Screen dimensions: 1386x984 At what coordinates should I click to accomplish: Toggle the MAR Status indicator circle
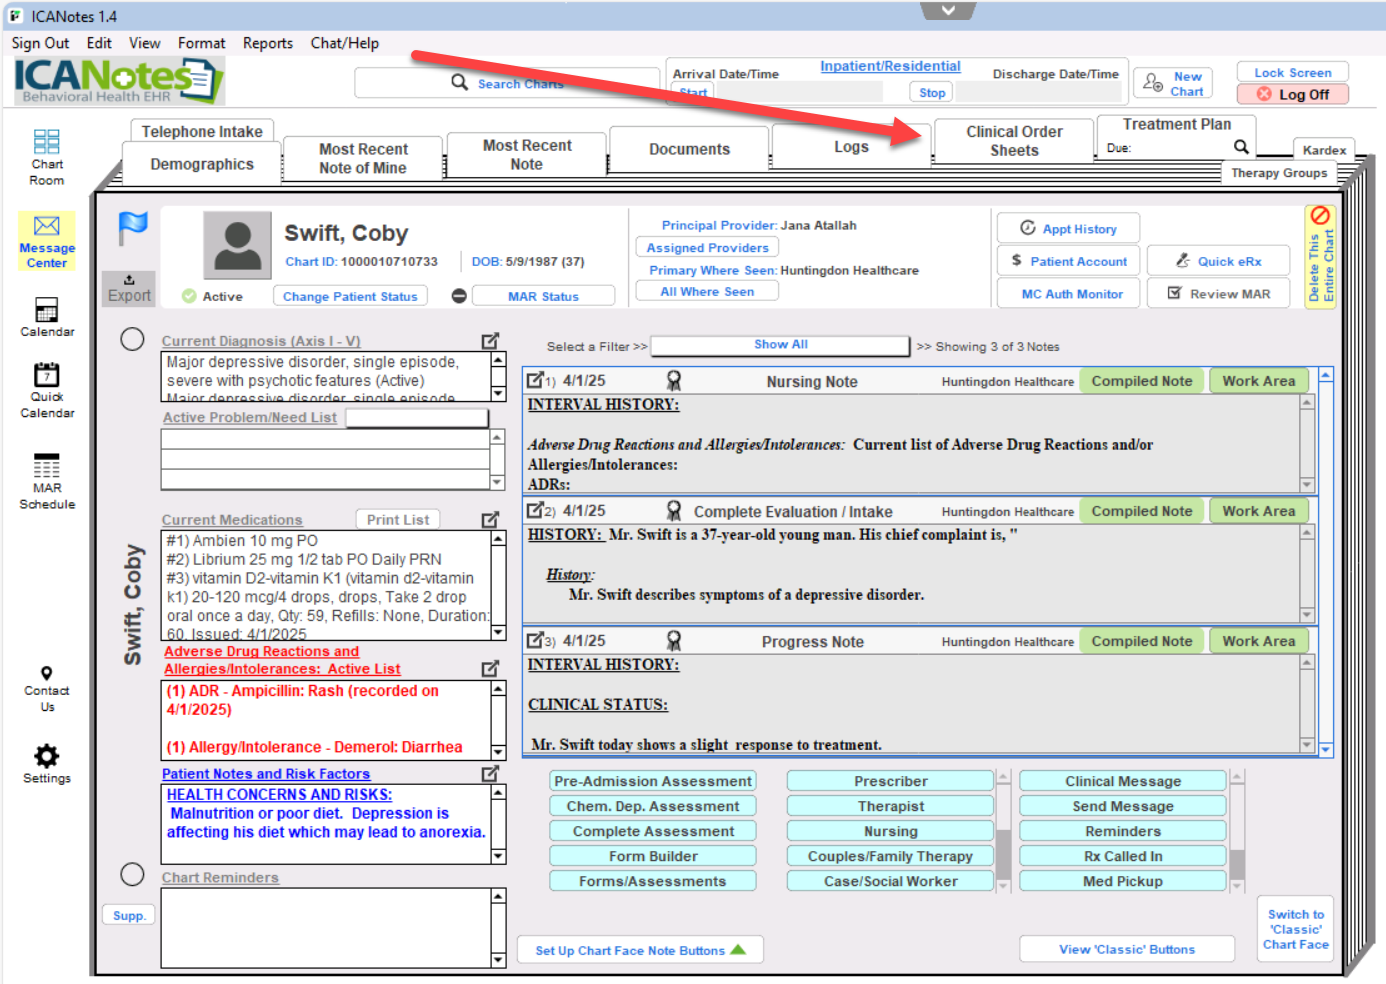[459, 296]
